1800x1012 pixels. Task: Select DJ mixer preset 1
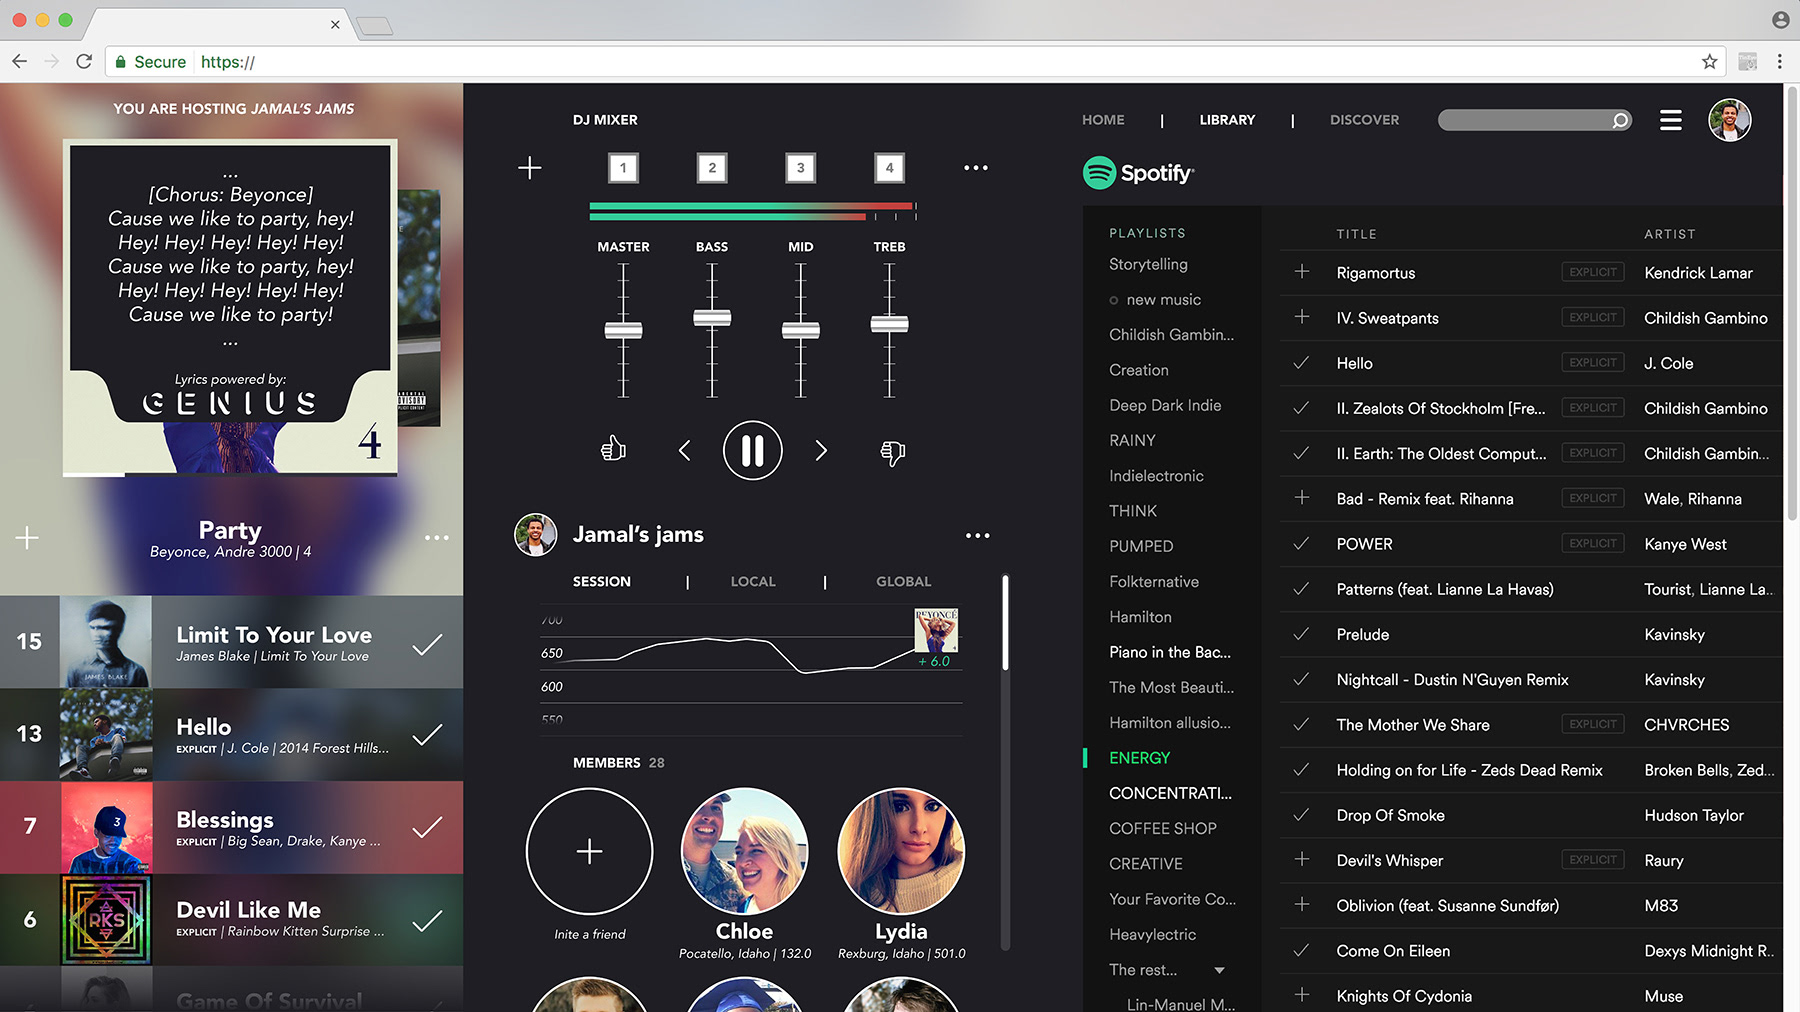point(623,168)
